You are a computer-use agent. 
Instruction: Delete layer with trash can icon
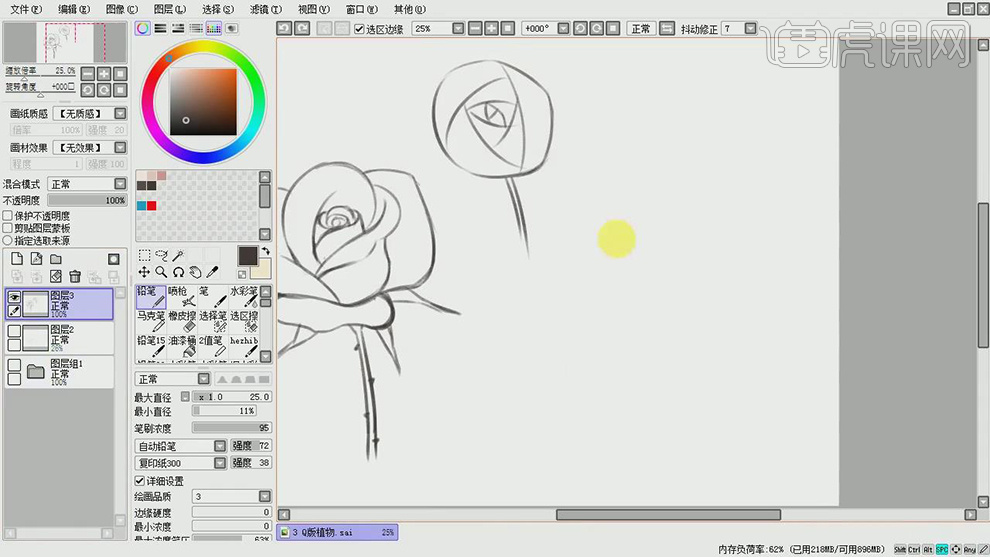(75, 276)
